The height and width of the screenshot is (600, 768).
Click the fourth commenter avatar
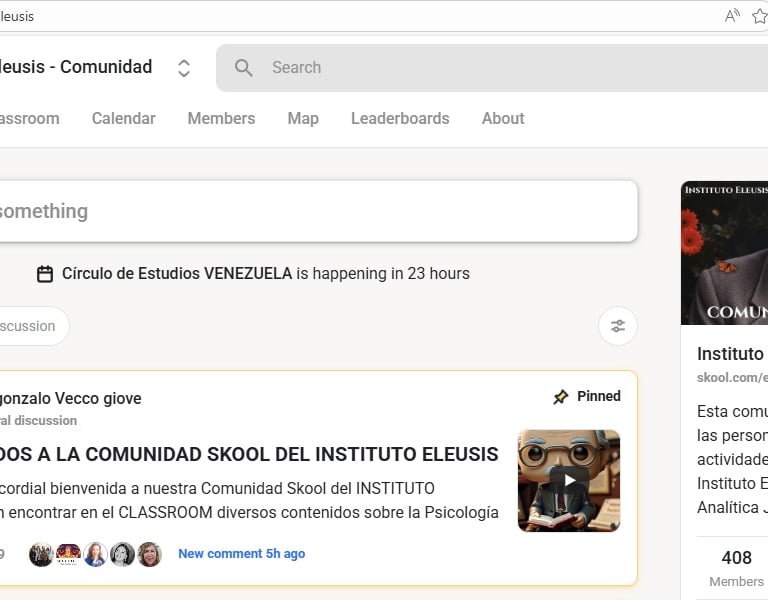click(x=122, y=554)
